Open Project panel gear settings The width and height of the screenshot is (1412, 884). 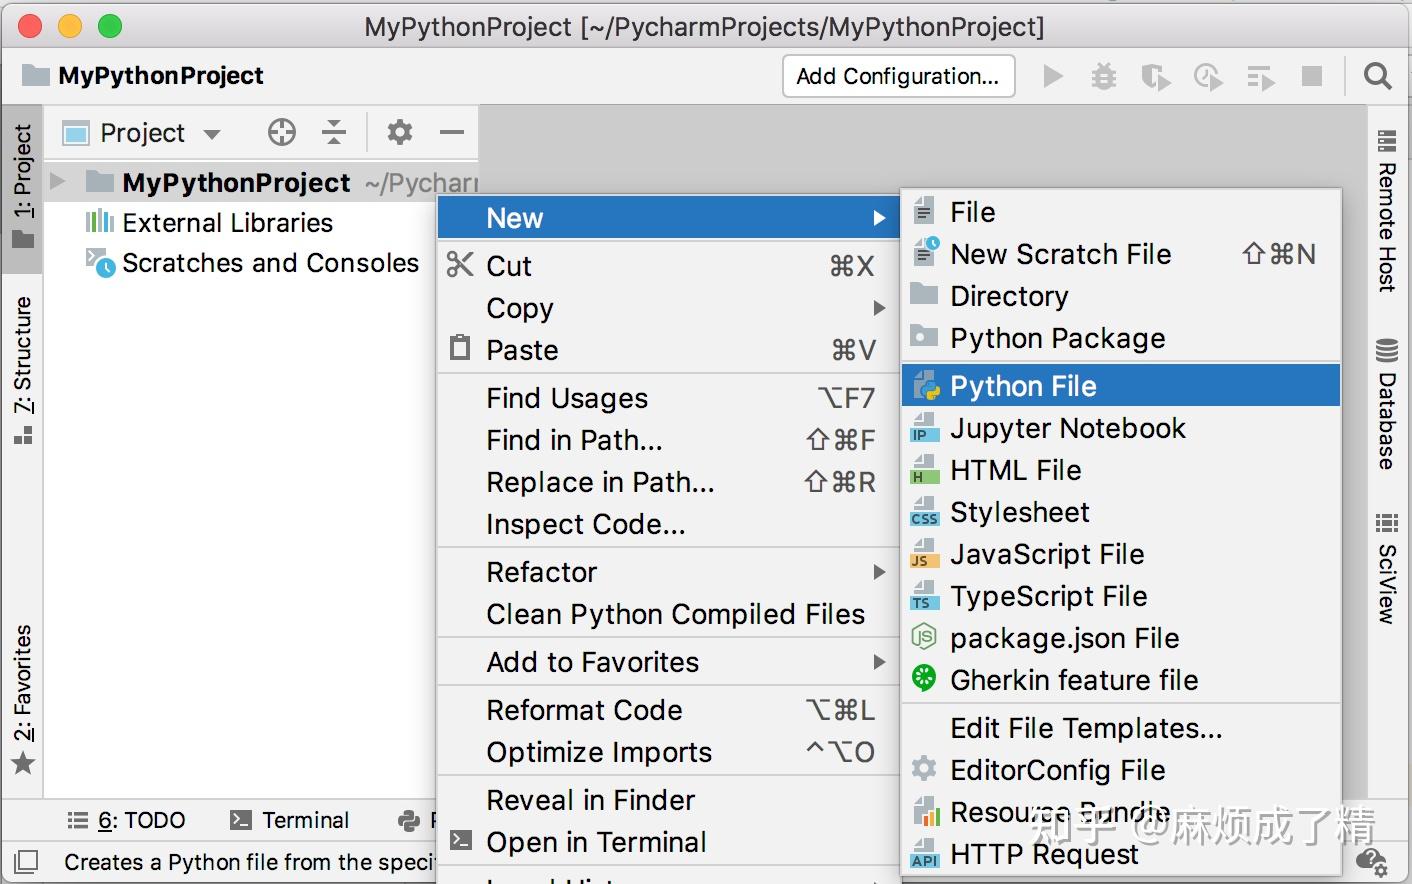[400, 132]
